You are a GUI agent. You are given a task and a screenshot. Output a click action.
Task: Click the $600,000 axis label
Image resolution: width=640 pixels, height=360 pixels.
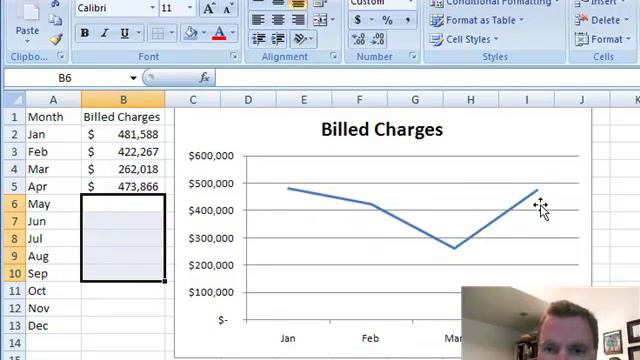211,156
